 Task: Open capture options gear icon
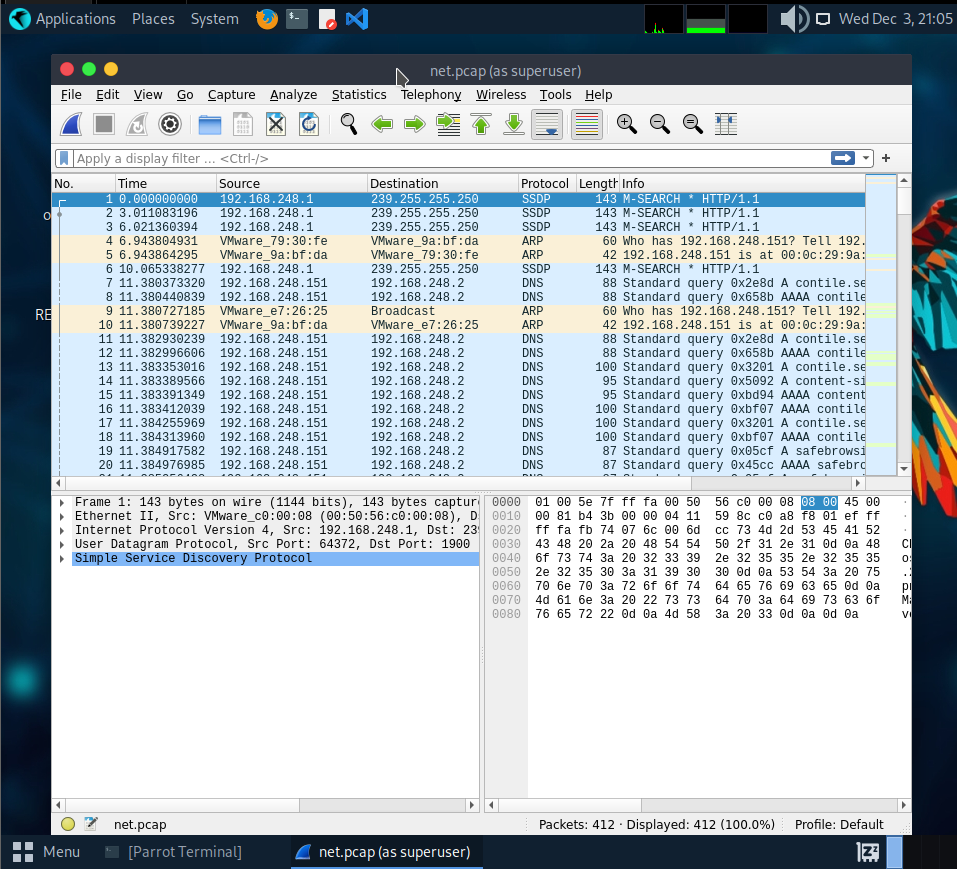[x=169, y=124]
